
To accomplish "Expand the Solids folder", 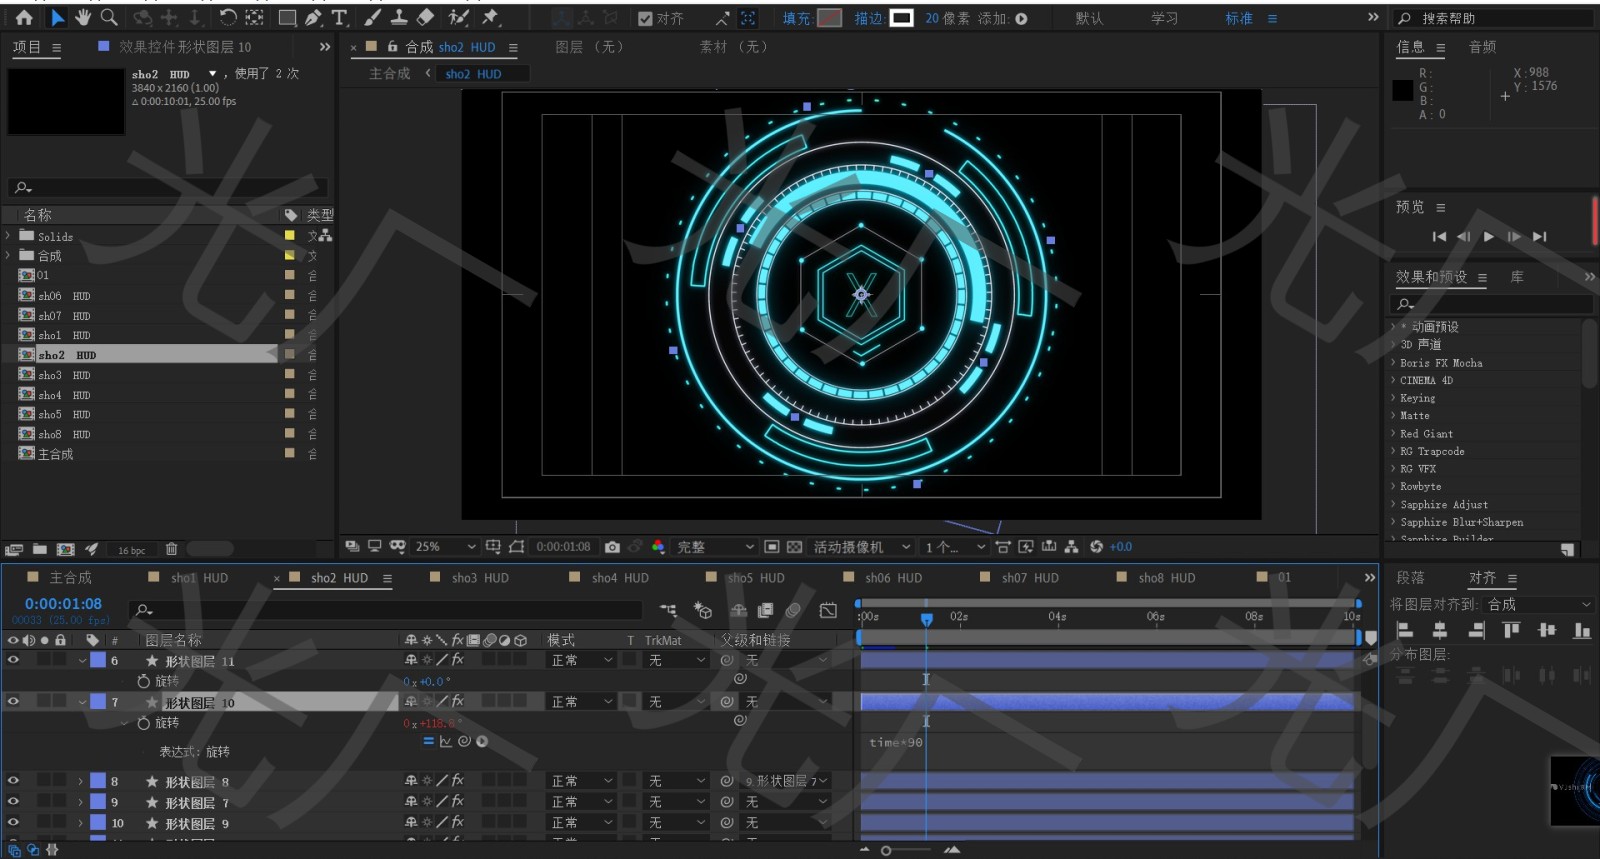I will pyautogui.click(x=9, y=236).
